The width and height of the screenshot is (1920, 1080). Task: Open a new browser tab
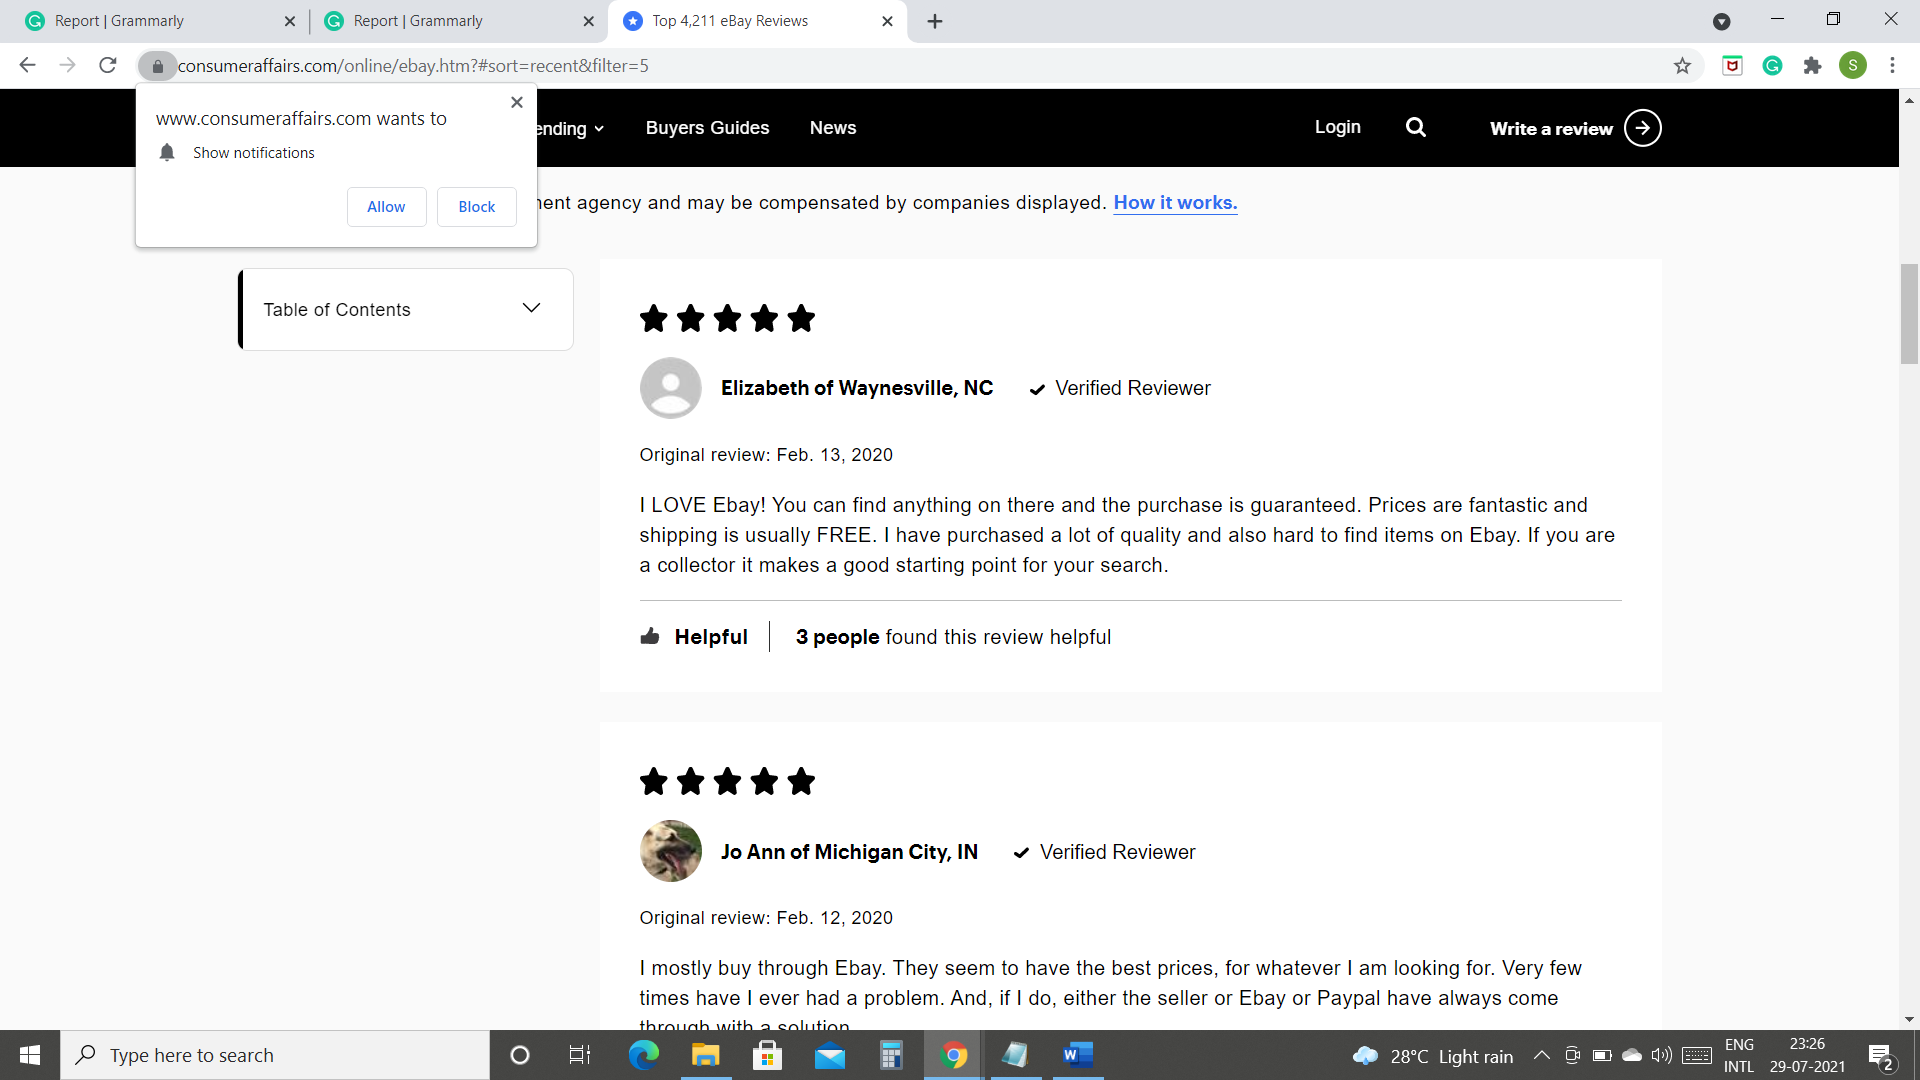[935, 21]
